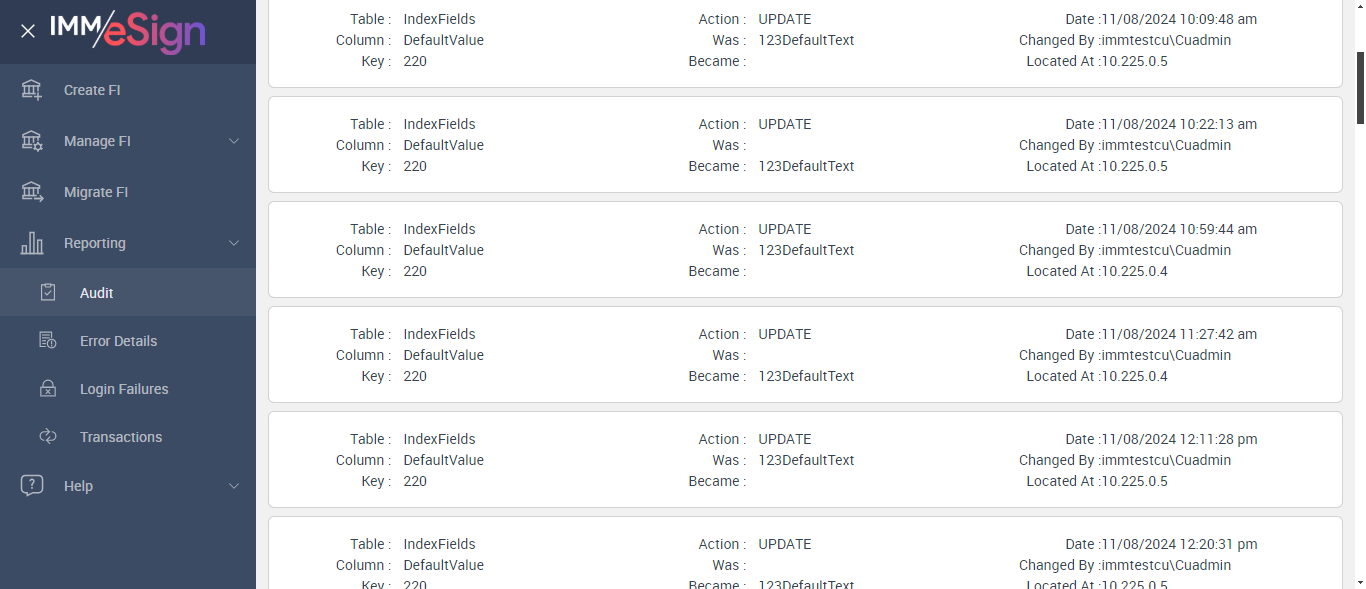Screen dimensions: 1366x589
Task: Collapse the Reporting section chevron
Action: (234, 243)
